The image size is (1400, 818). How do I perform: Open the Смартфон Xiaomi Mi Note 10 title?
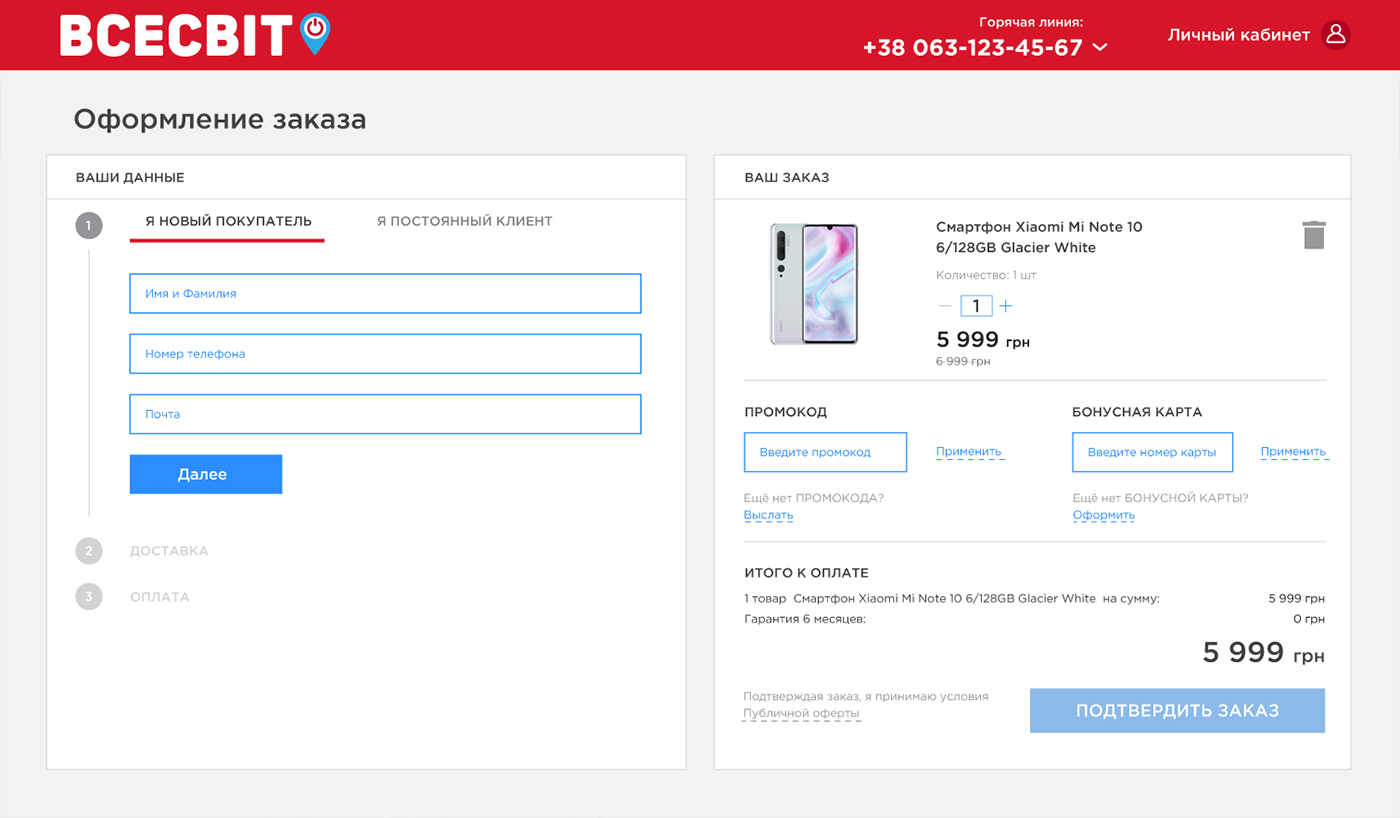pos(1039,237)
